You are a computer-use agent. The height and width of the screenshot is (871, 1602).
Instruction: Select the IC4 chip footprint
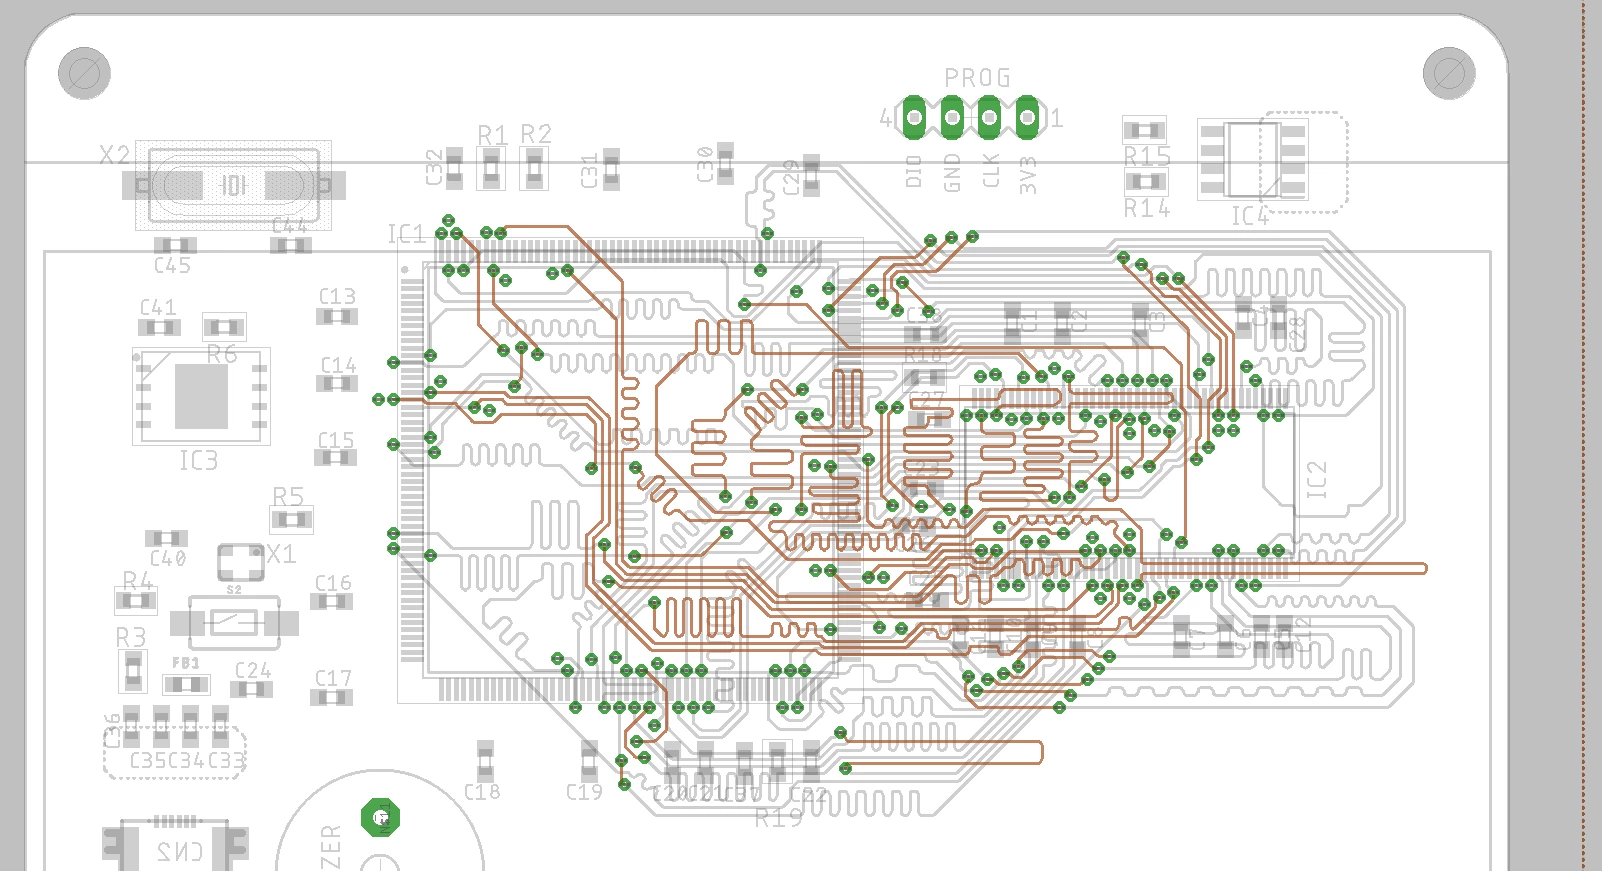[1253, 160]
